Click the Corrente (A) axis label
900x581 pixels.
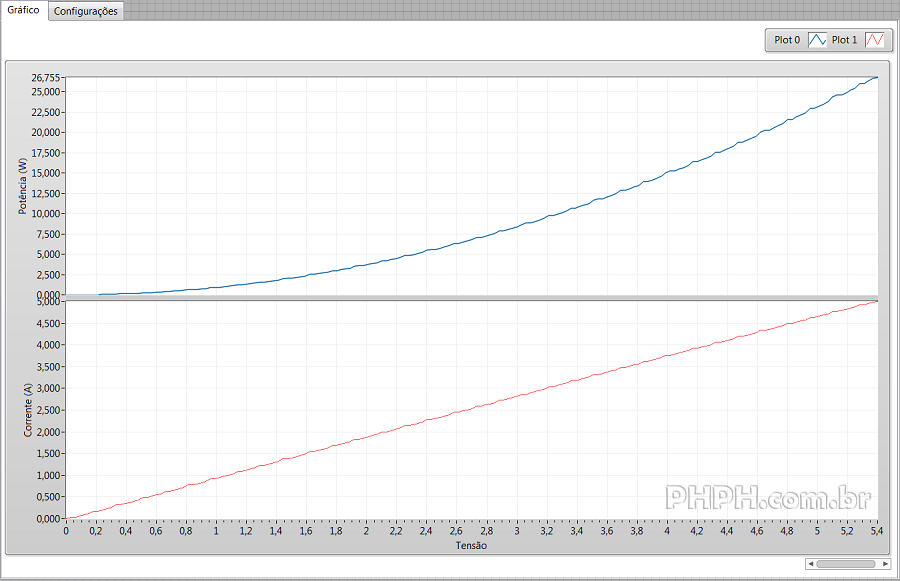tap(28, 410)
